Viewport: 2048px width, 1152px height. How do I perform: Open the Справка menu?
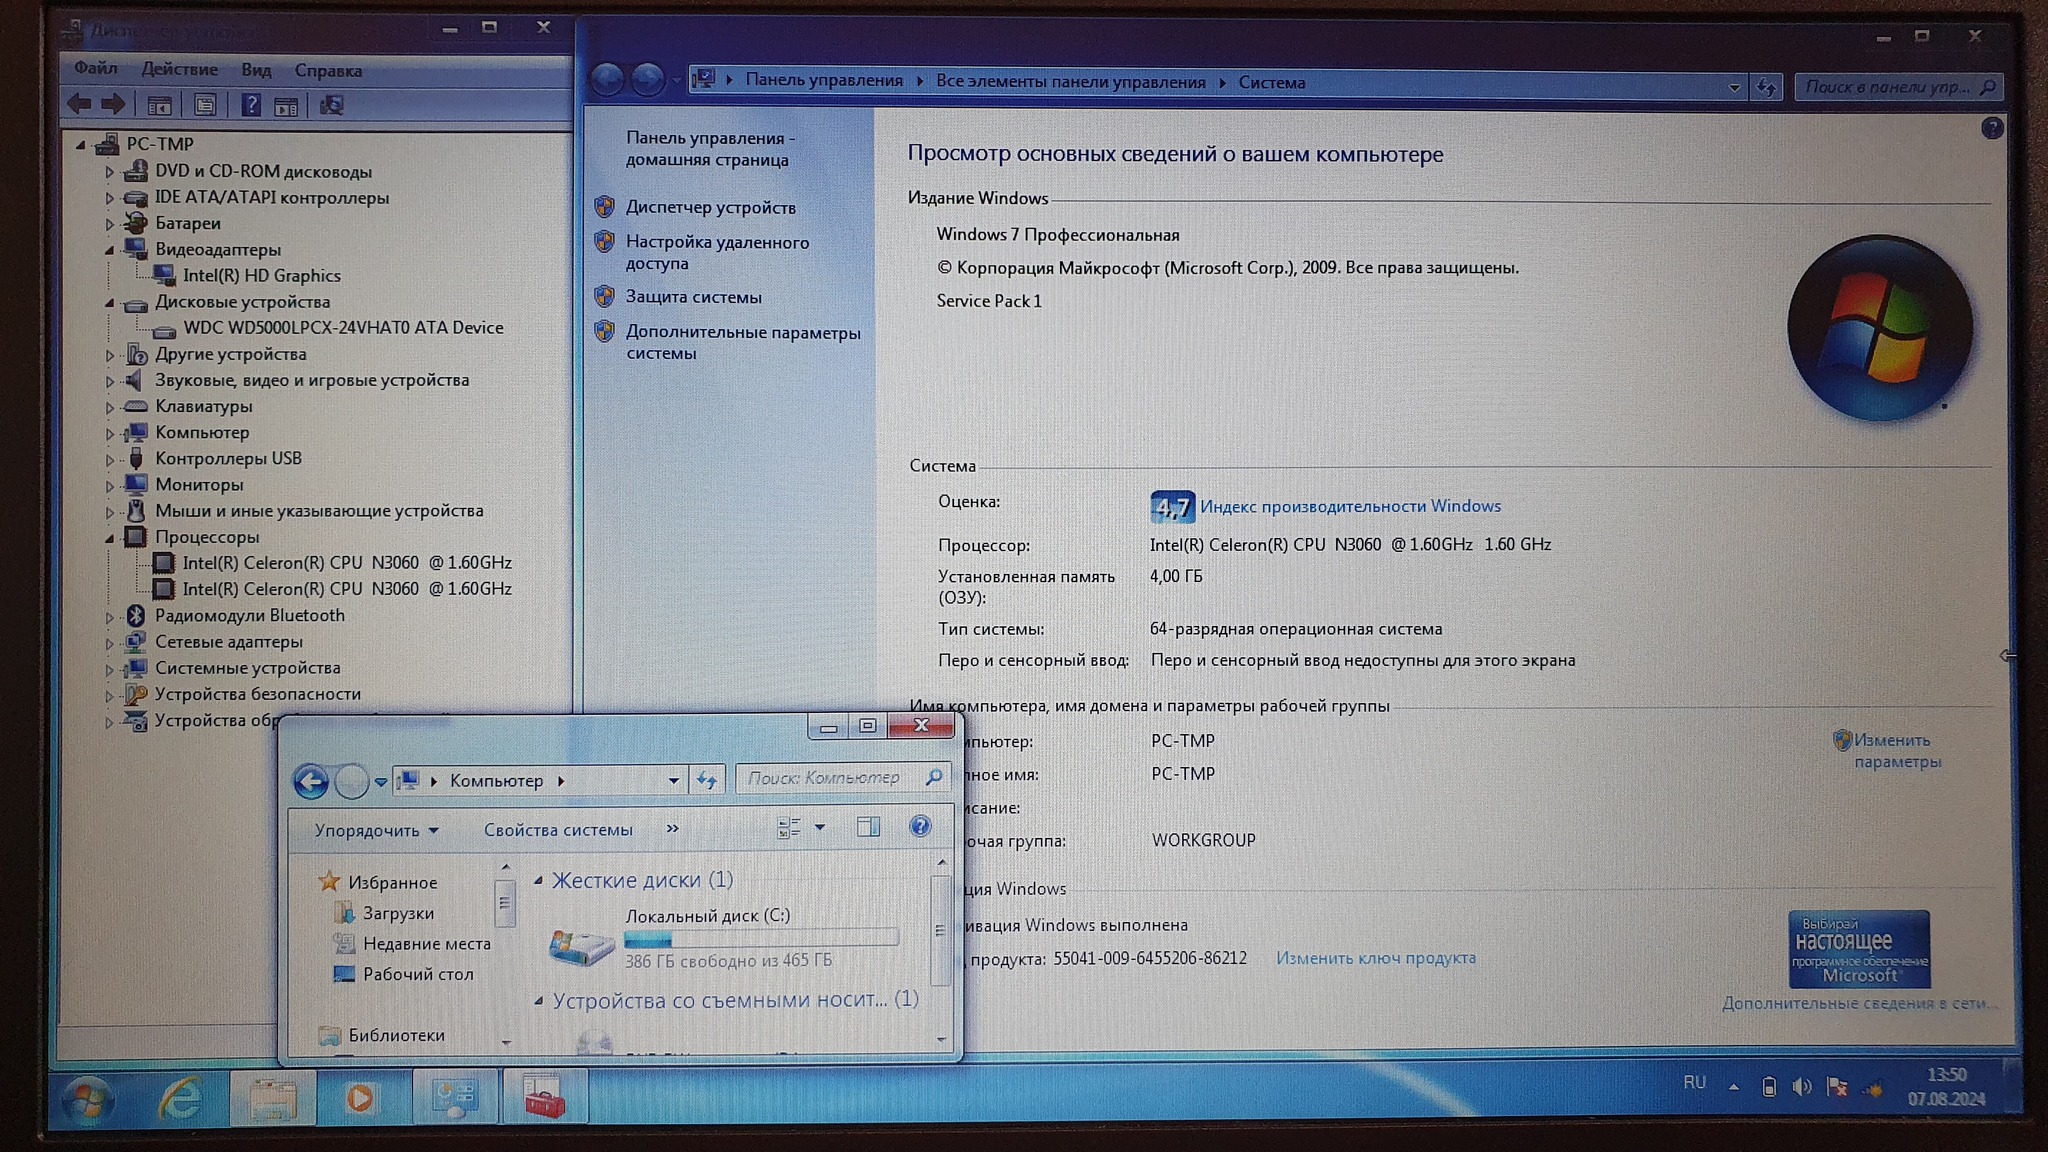pyautogui.click(x=328, y=71)
